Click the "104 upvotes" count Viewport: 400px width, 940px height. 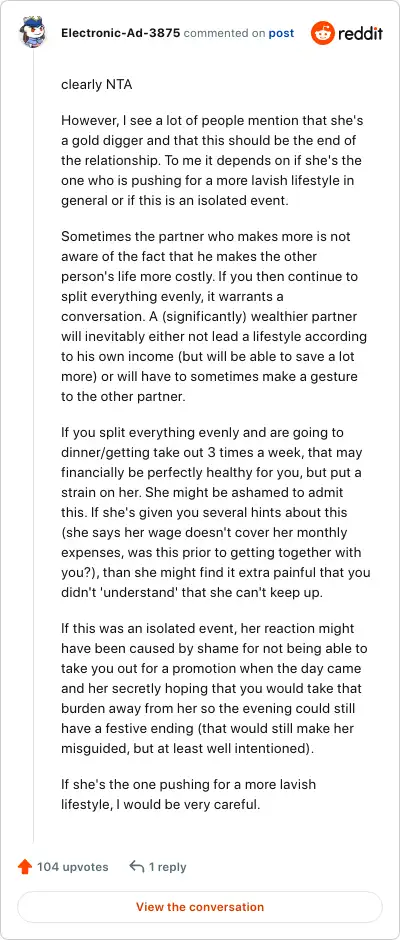(x=73, y=867)
